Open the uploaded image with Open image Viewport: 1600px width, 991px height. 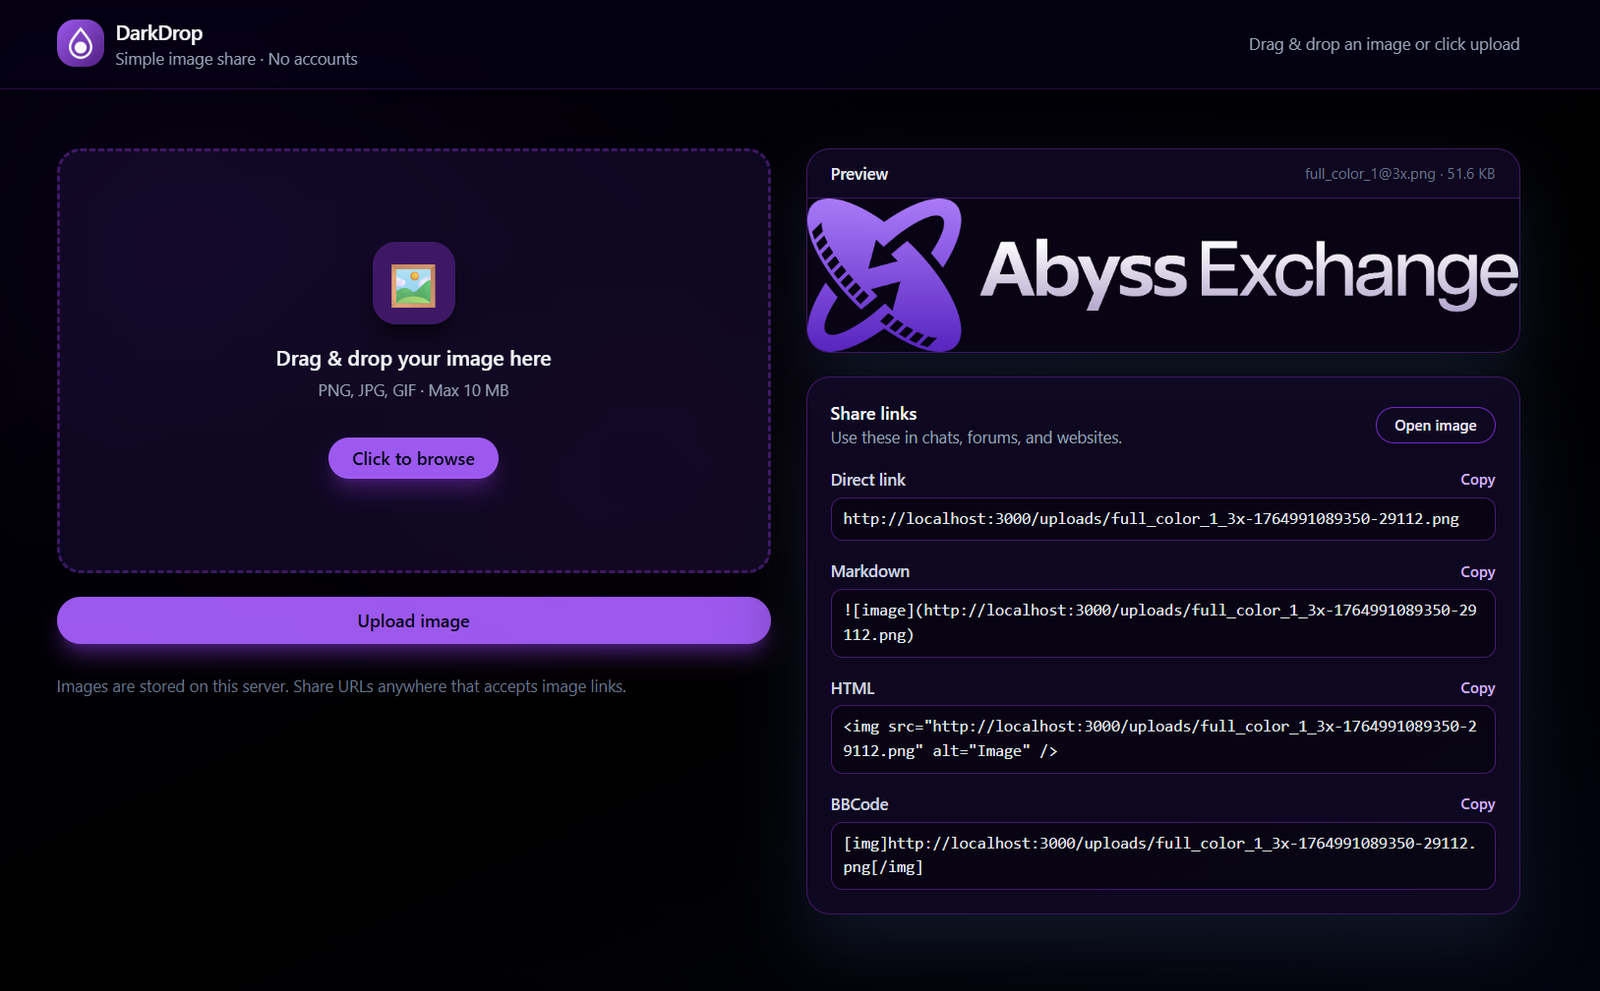(x=1435, y=425)
